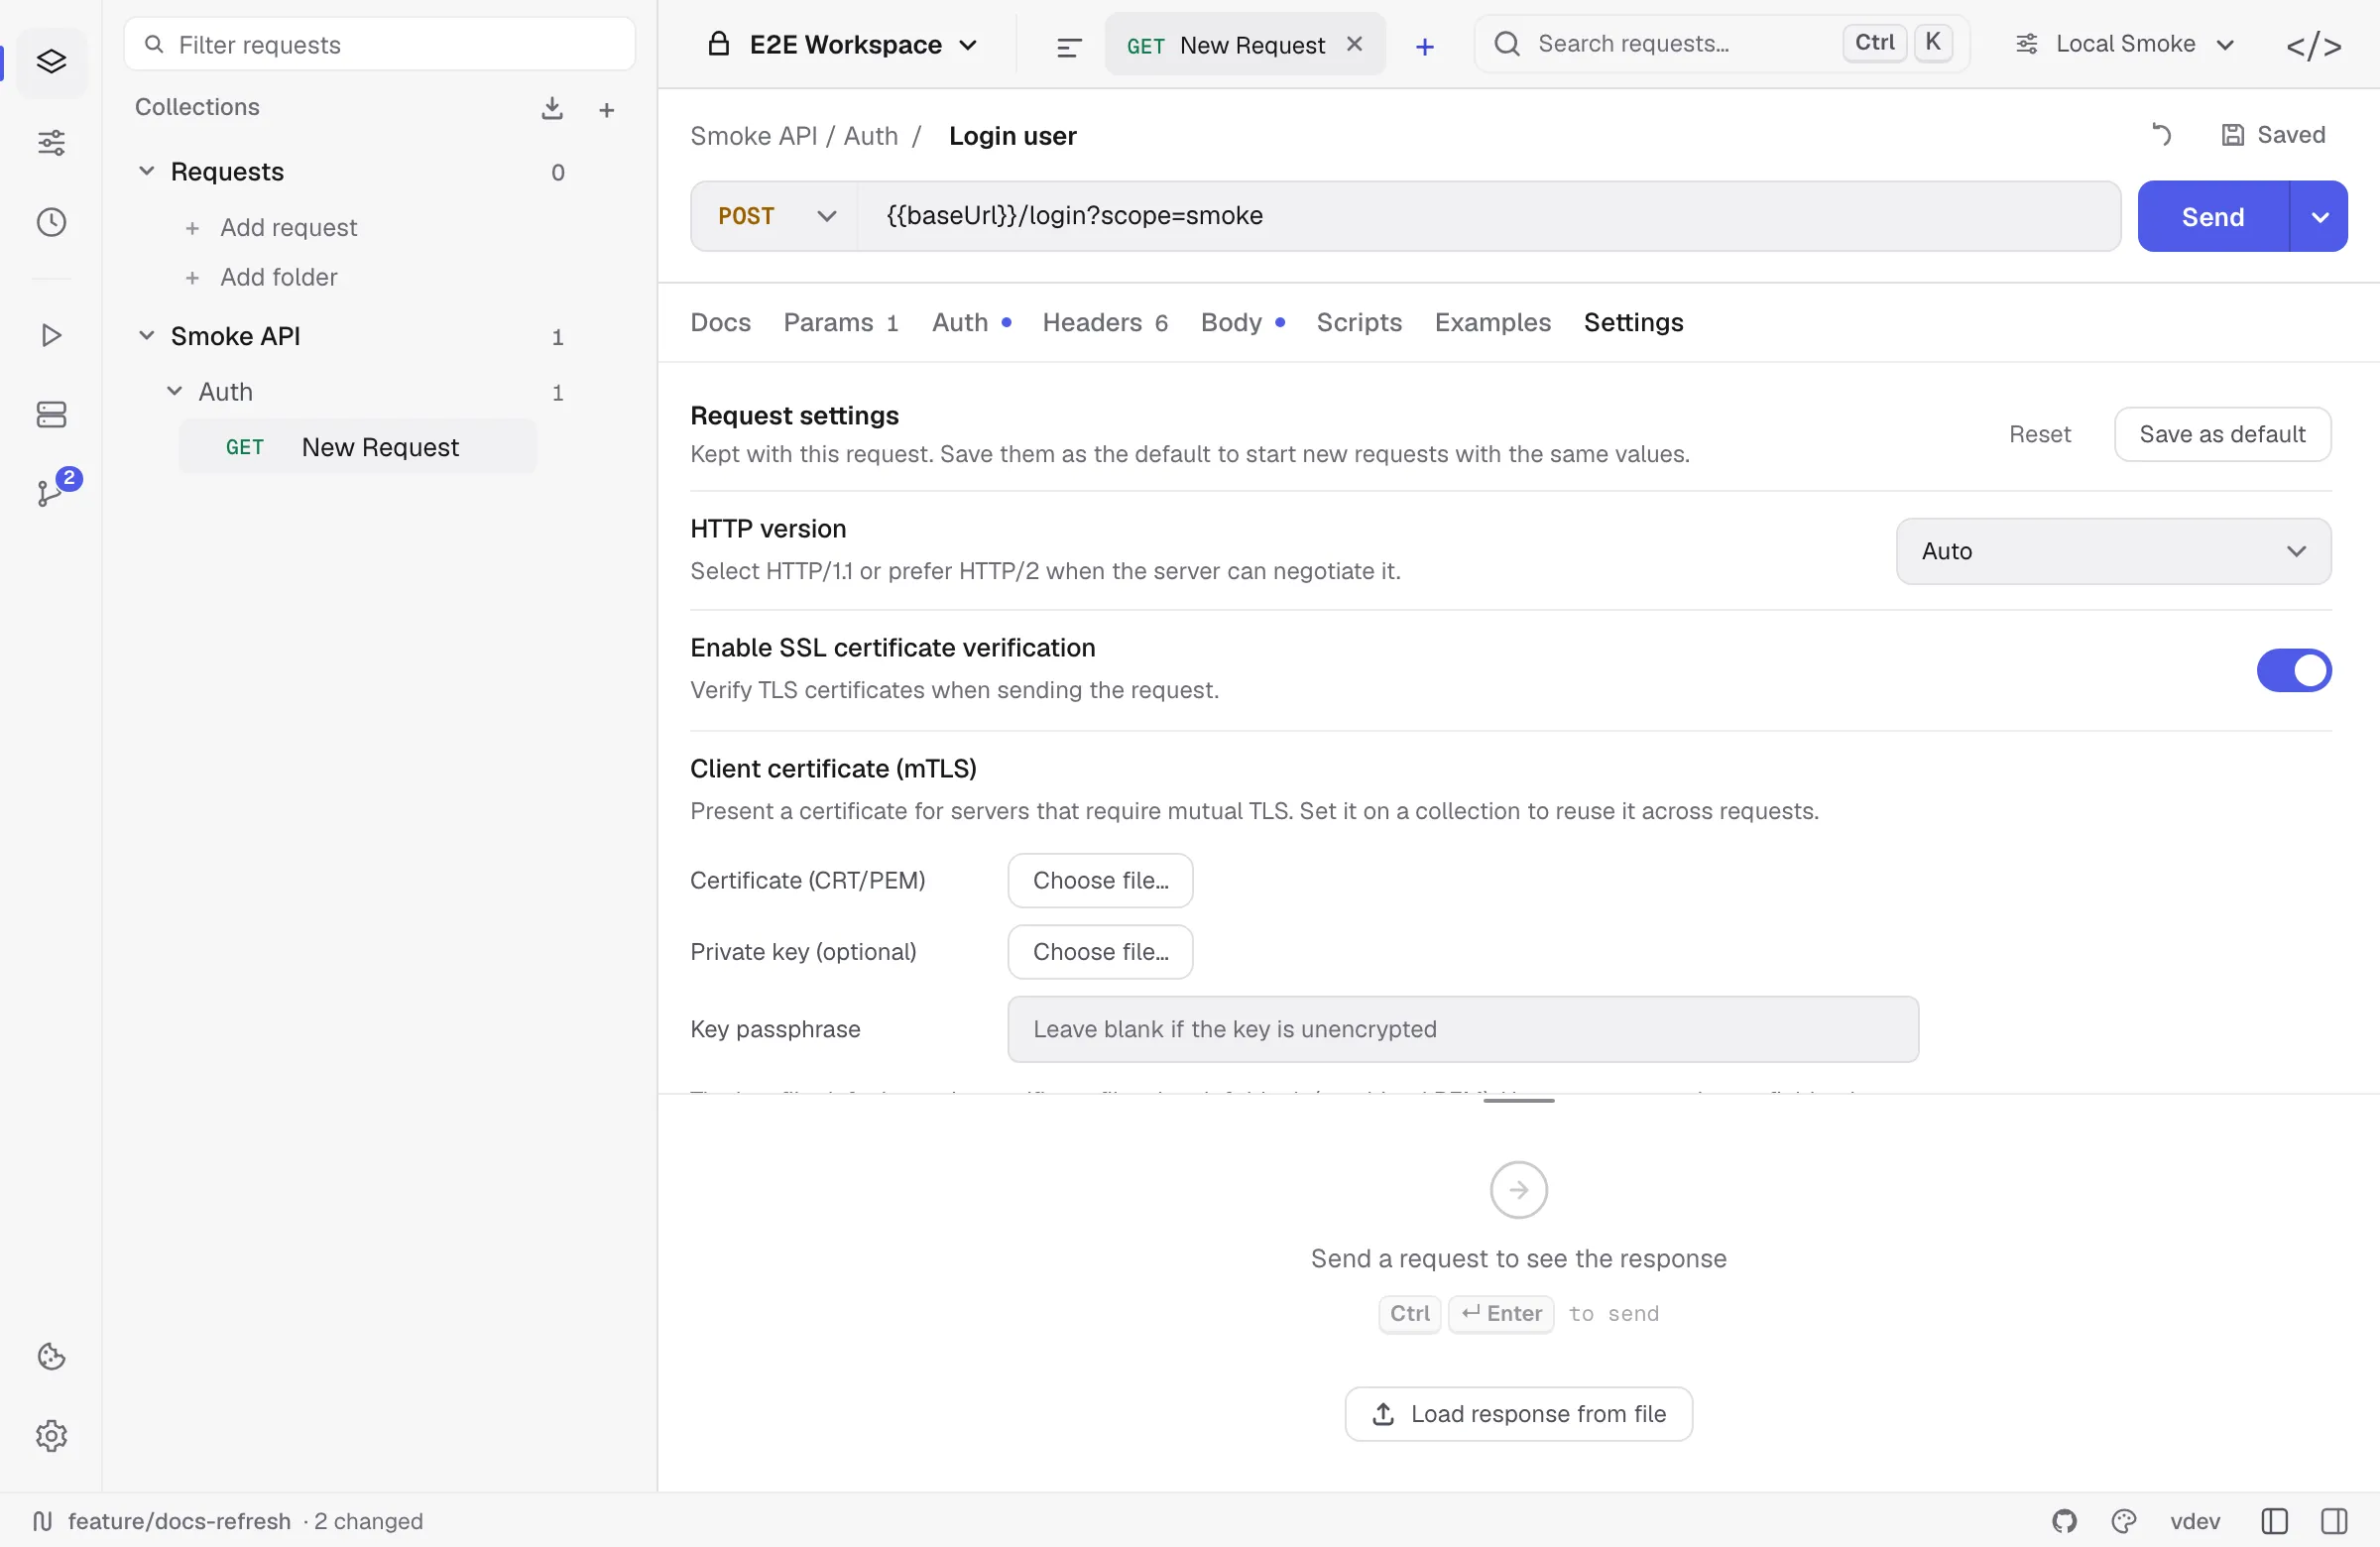2380x1547 pixels.
Task: Click the theme palette icon in status bar
Action: point(2124,1521)
